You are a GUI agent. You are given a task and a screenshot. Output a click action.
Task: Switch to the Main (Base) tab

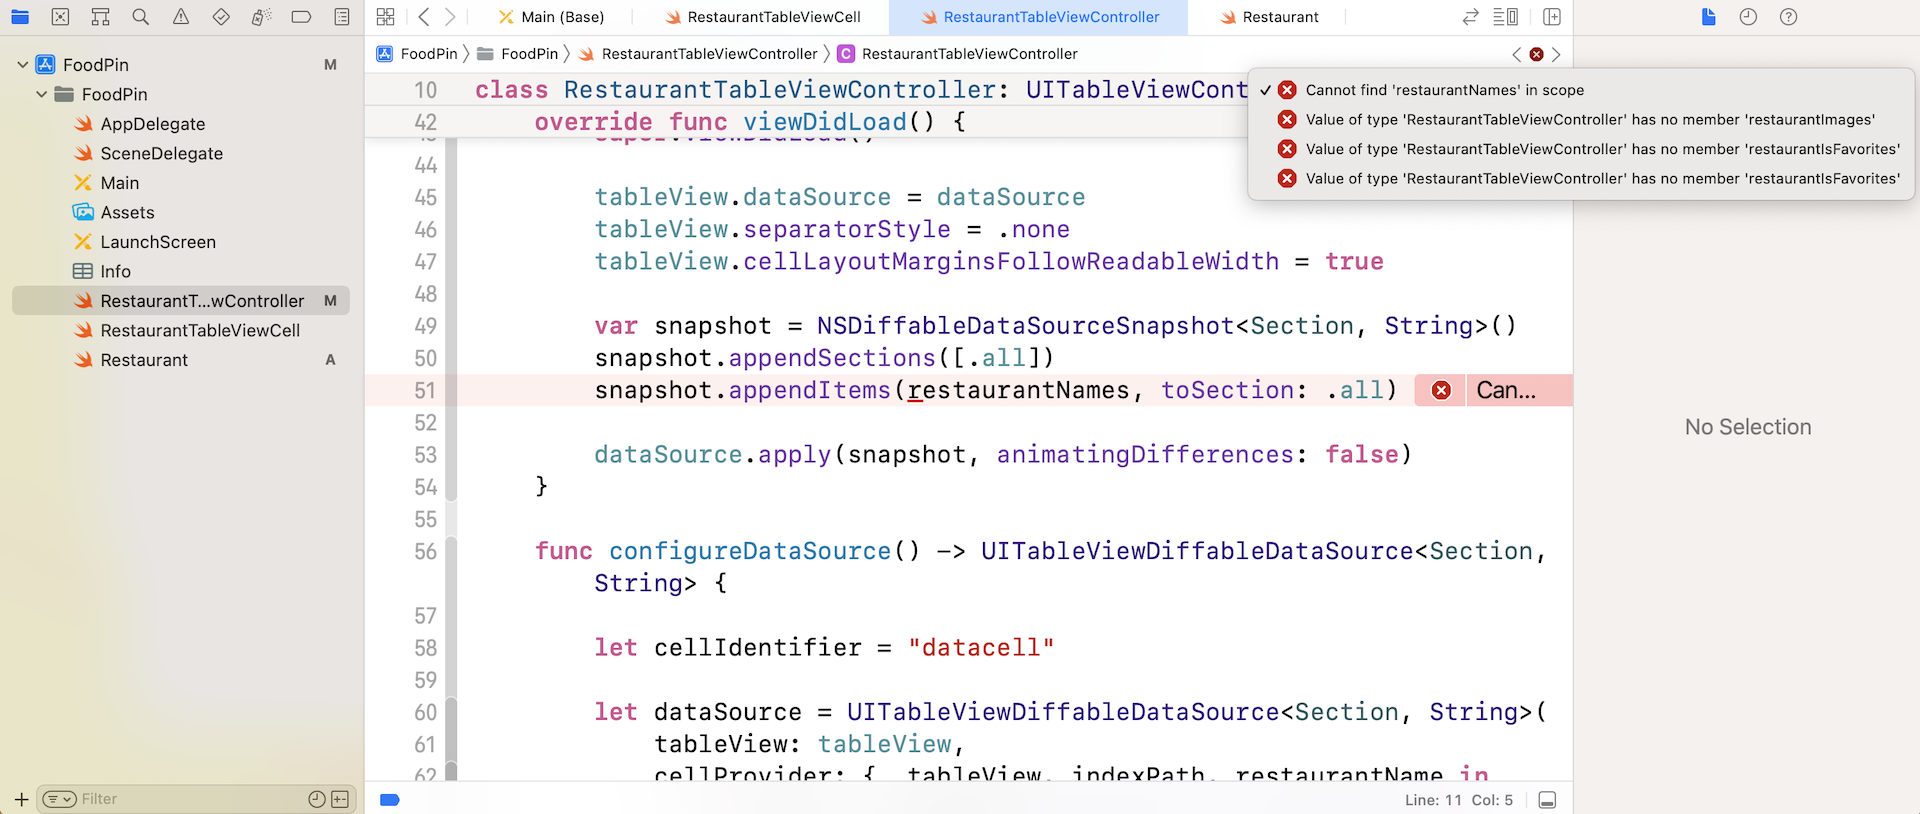point(562,17)
